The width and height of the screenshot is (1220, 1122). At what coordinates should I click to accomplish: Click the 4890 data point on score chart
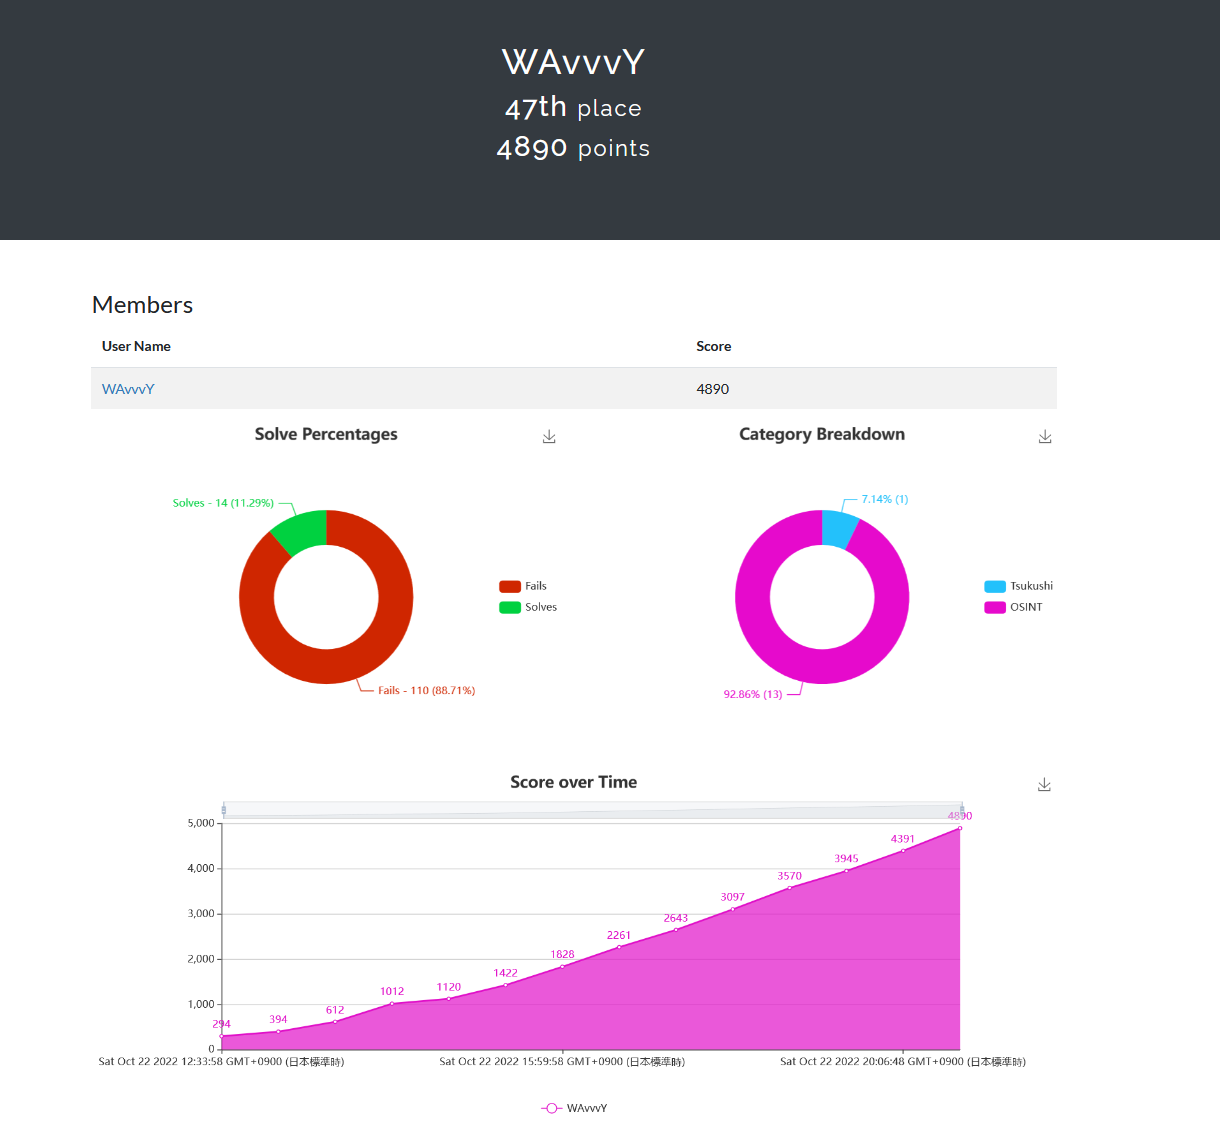pyautogui.click(x=960, y=828)
